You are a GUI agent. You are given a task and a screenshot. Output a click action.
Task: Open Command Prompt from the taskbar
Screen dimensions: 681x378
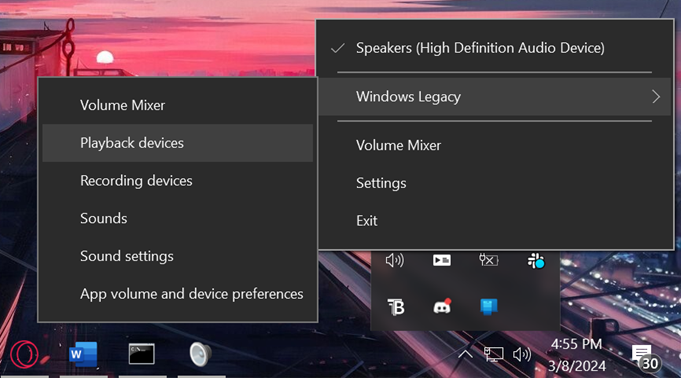[142, 354]
